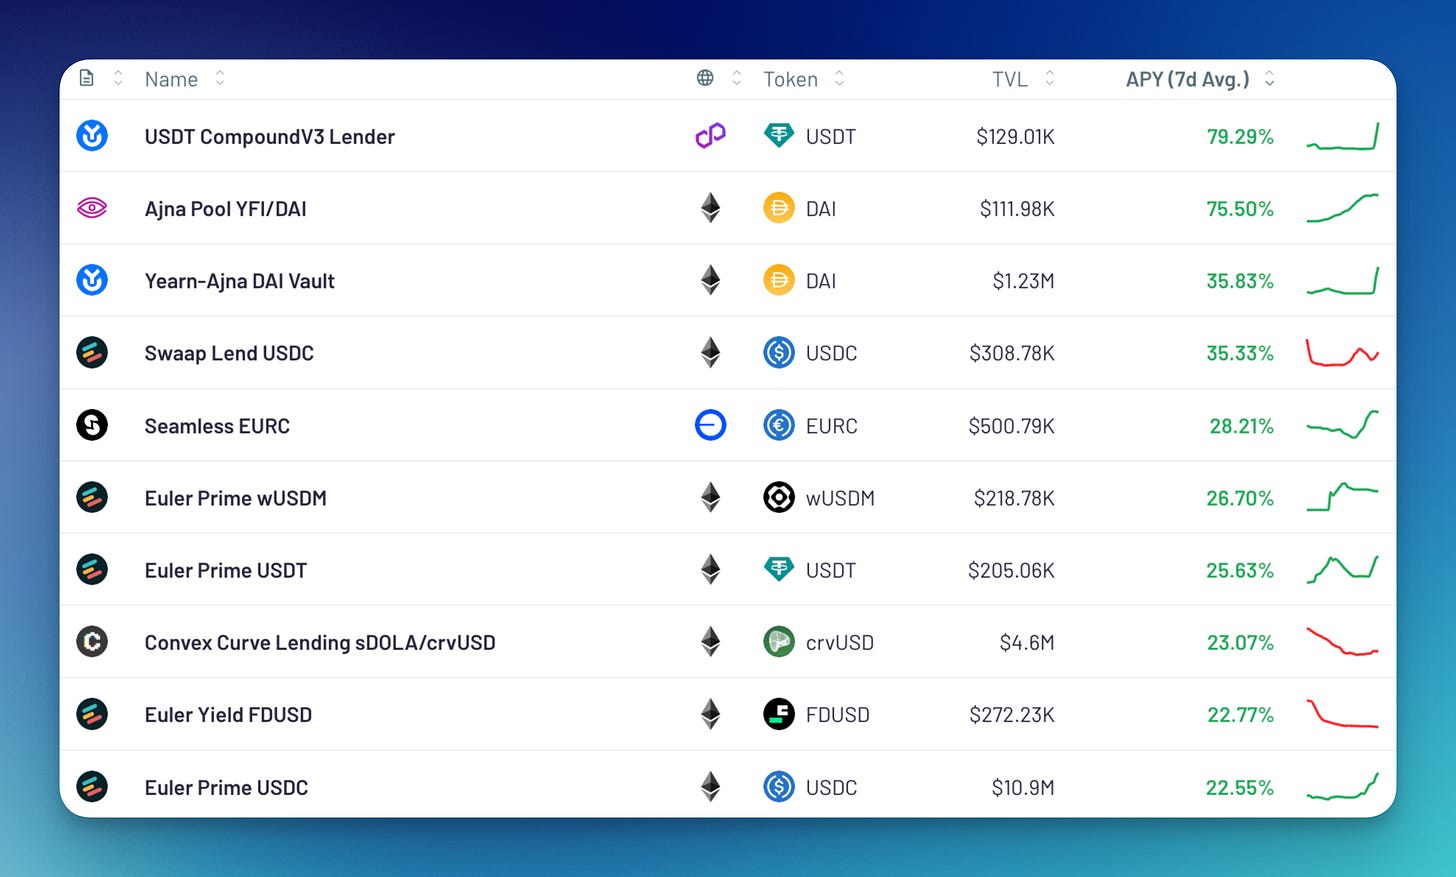The image size is (1456, 877).
Task: Sort by Name using its sort arrows
Action: point(220,78)
